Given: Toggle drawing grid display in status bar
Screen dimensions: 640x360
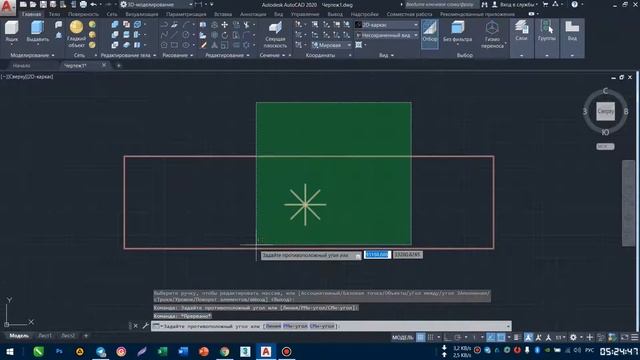Looking at the screenshot, I should click(x=420, y=338).
